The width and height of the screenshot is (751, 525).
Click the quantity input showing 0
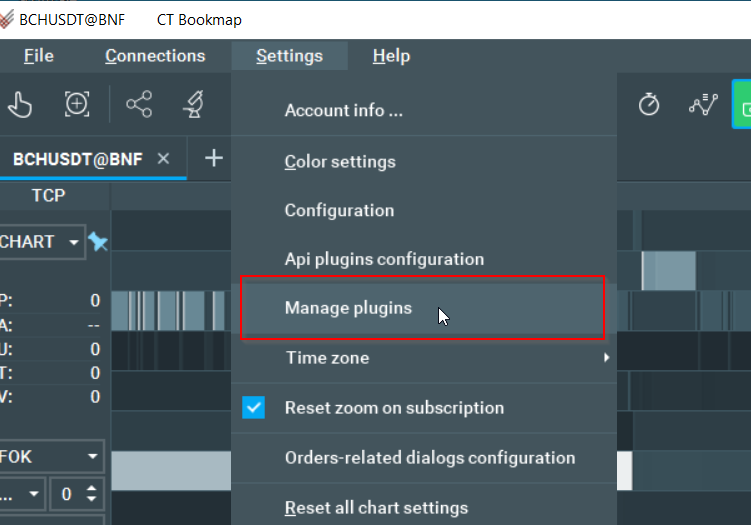click(x=67, y=494)
